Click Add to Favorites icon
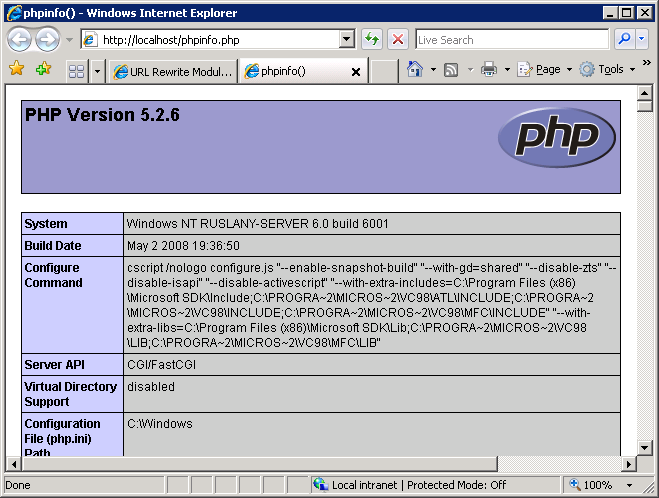 43,70
